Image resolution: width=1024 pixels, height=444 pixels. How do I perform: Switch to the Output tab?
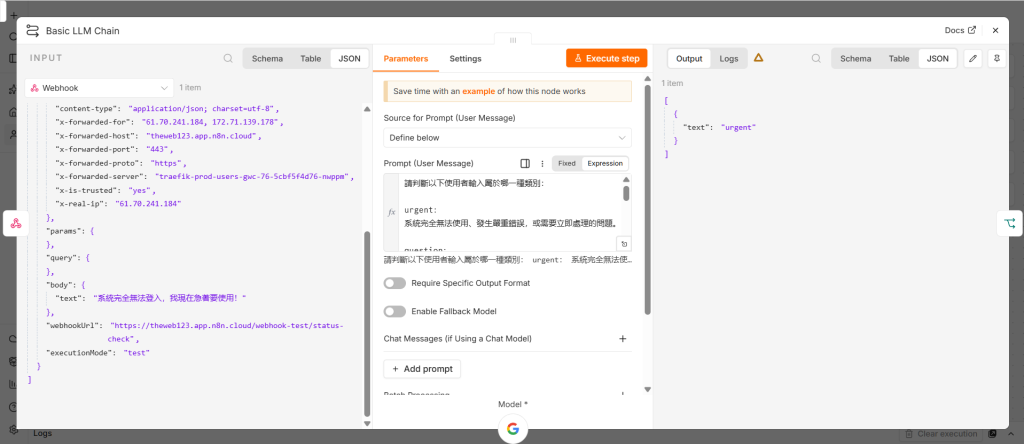tap(689, 58)
